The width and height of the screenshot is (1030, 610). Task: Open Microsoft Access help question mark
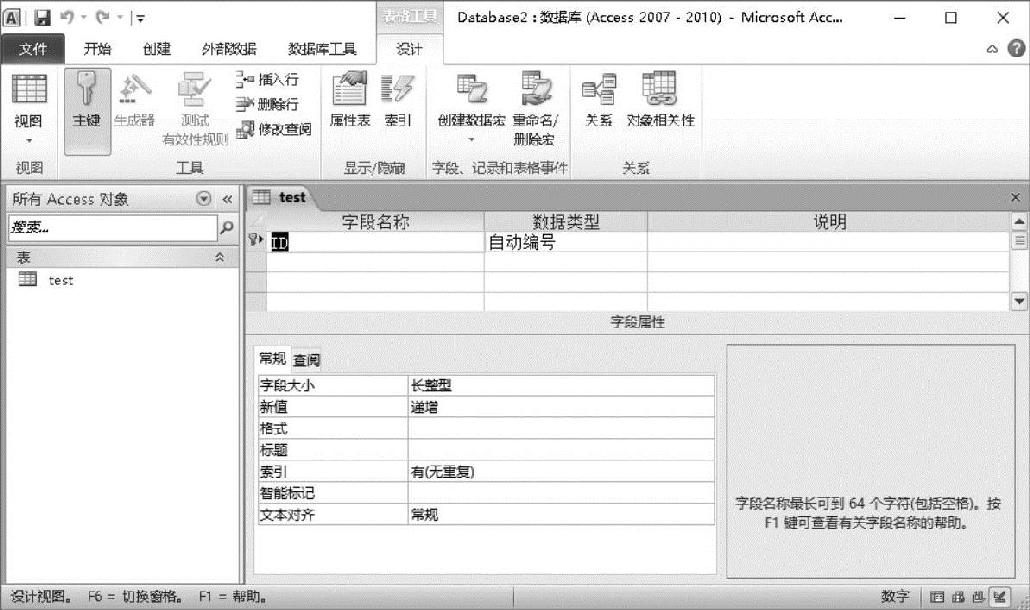pyautogui.click(x=1016, y=48)
